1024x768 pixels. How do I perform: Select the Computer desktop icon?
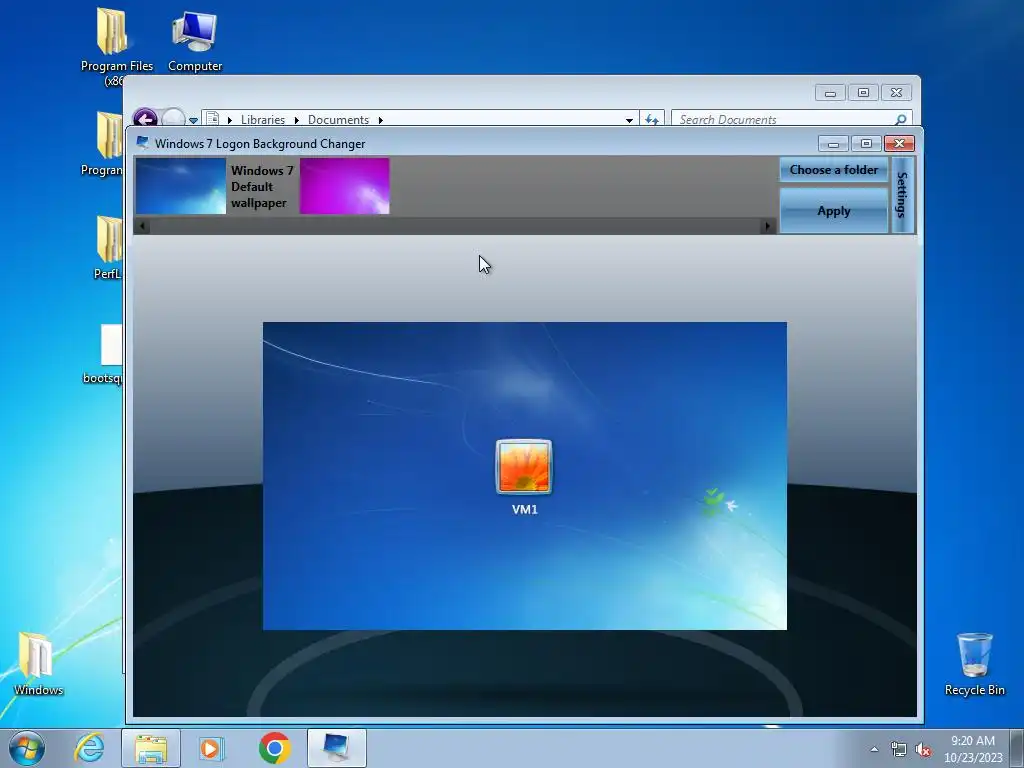195,41
